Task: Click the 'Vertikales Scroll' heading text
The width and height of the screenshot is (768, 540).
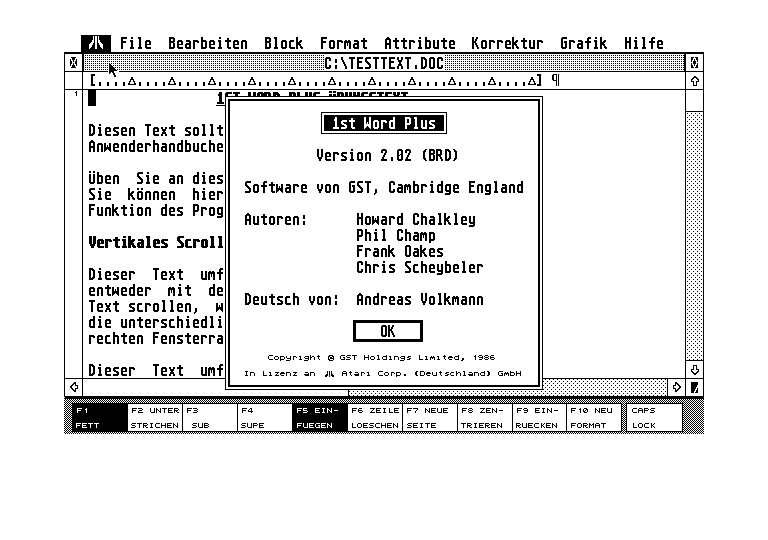Action: [x=156, y=243]
